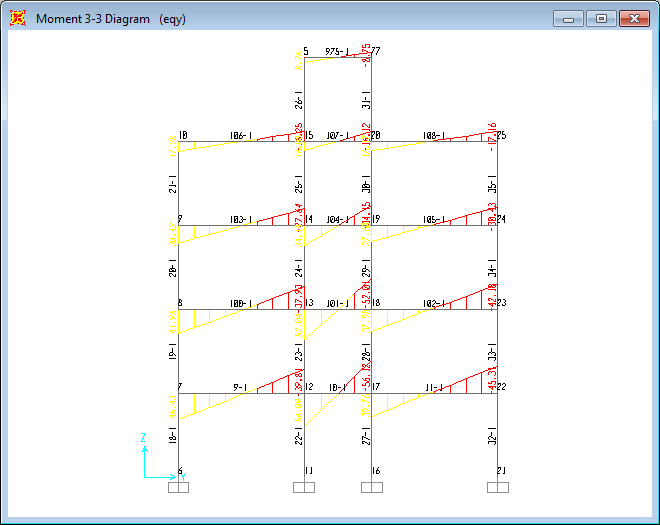Select beam label 100-1 in the left bay
Screen dimensions: 660x525
tap(241, 303)
